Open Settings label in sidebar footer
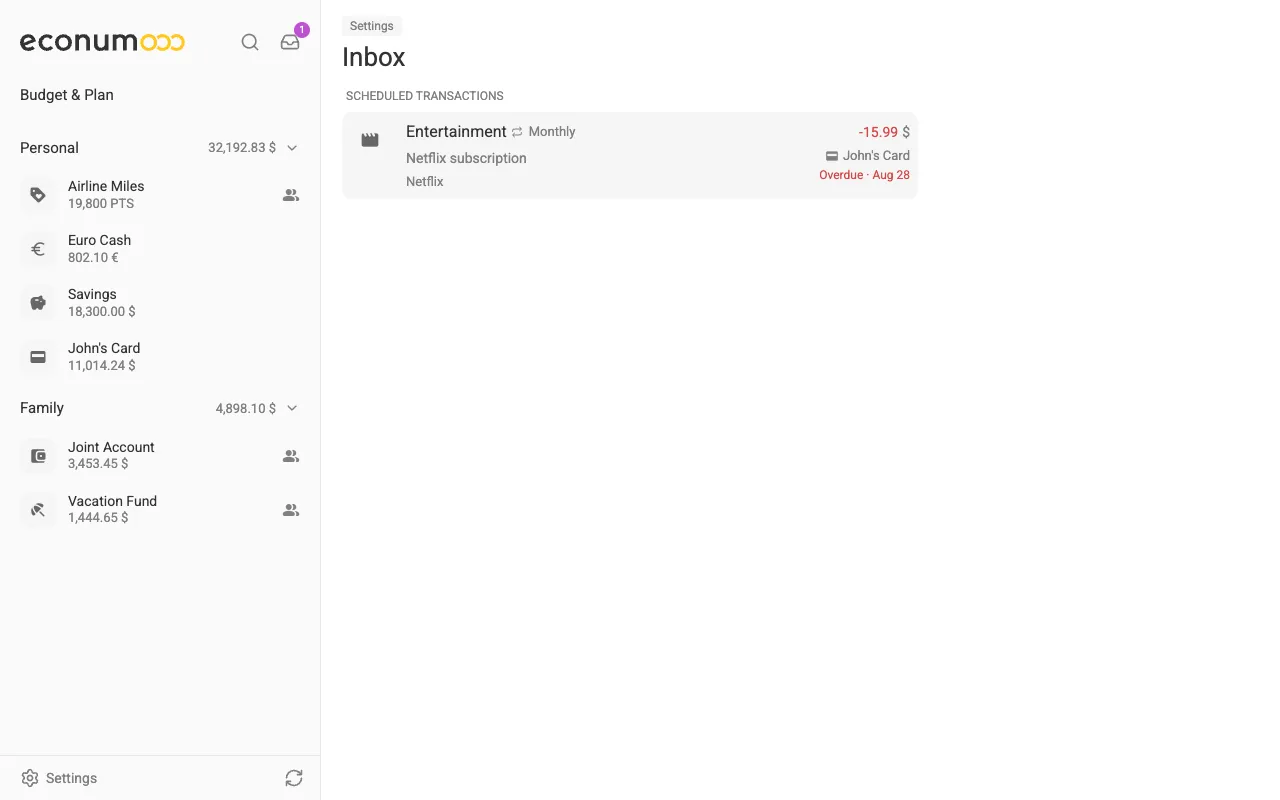This screenshot has width=1280, height=800. pyautogui.click(x=72, y=778)
